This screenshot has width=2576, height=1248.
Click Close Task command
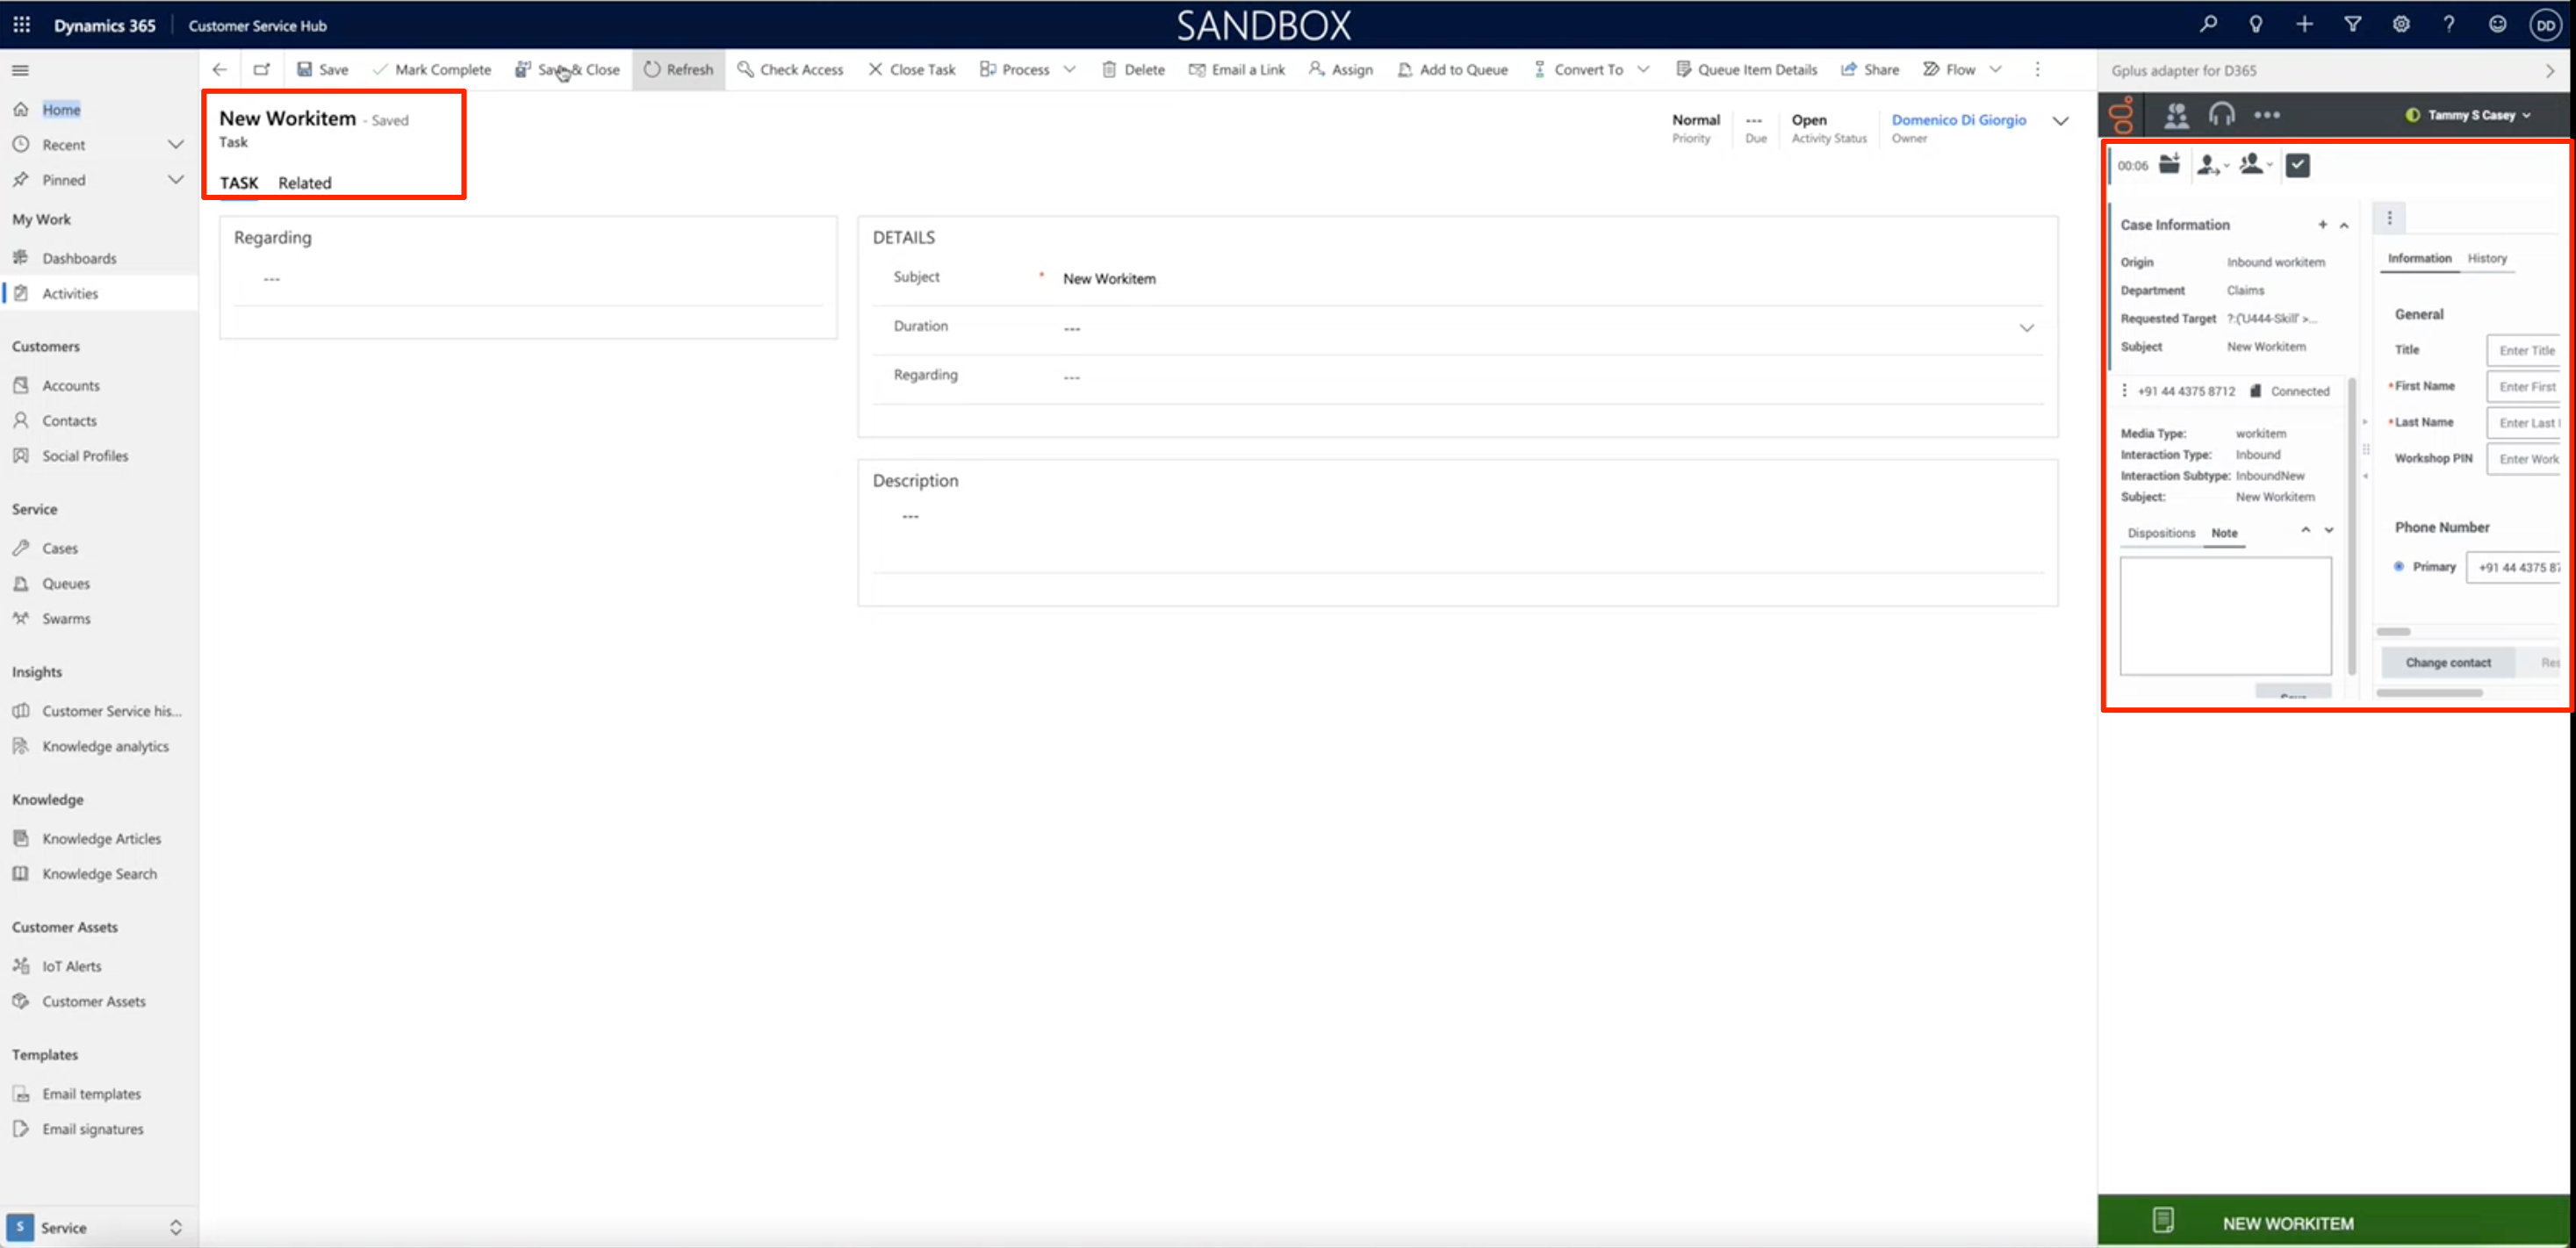[x=911, y=69]
